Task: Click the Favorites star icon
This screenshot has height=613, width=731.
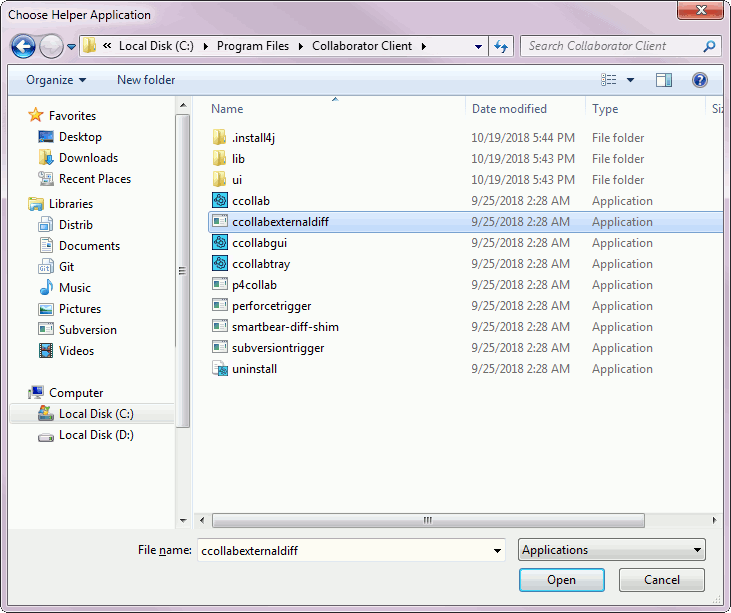Action: (35, 115)
